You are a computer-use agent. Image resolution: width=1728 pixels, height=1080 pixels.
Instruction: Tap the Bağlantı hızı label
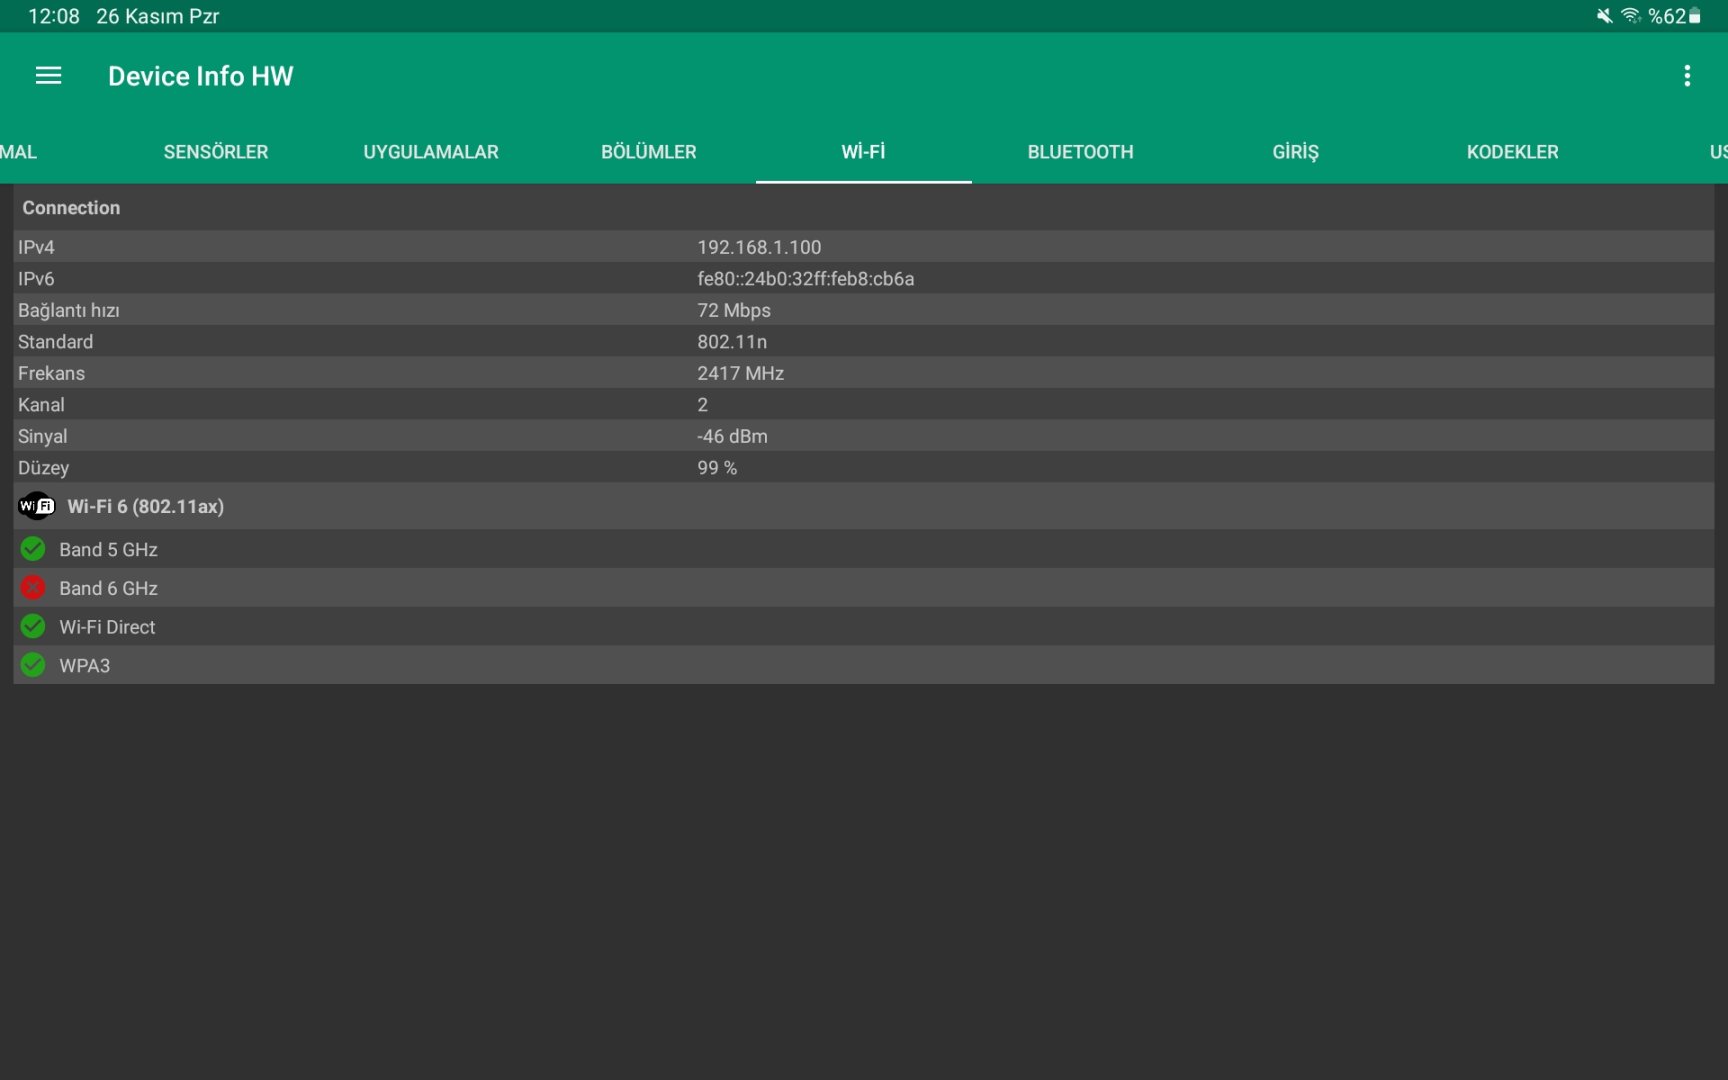pos(69,310)
